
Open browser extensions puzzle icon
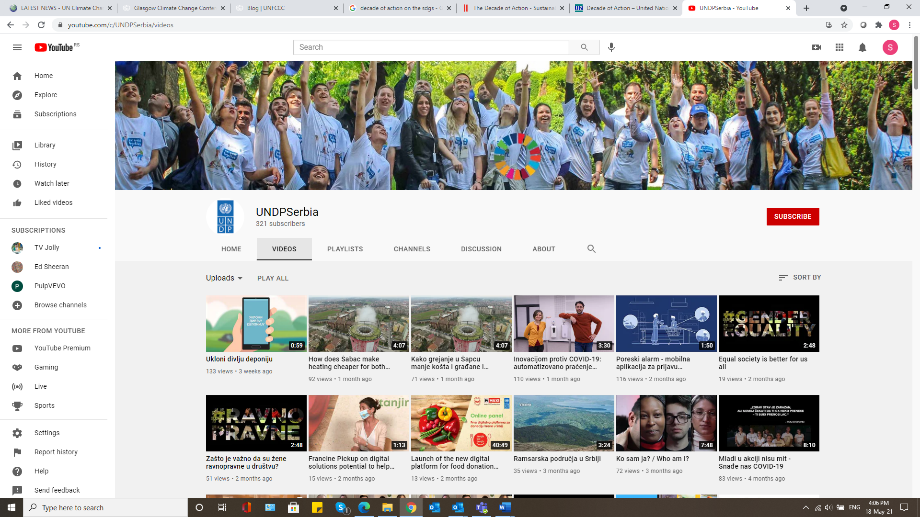tap(878, 25)
